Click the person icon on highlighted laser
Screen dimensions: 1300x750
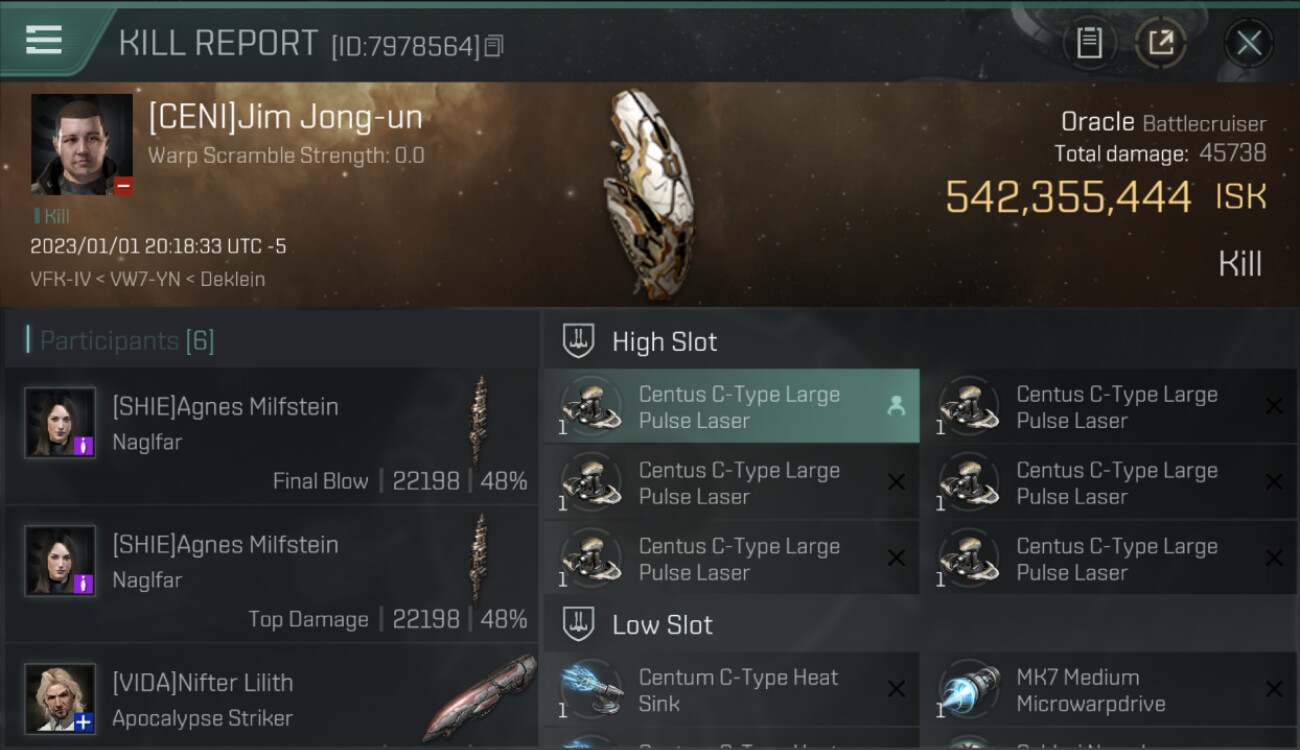[x=896, y=406]
